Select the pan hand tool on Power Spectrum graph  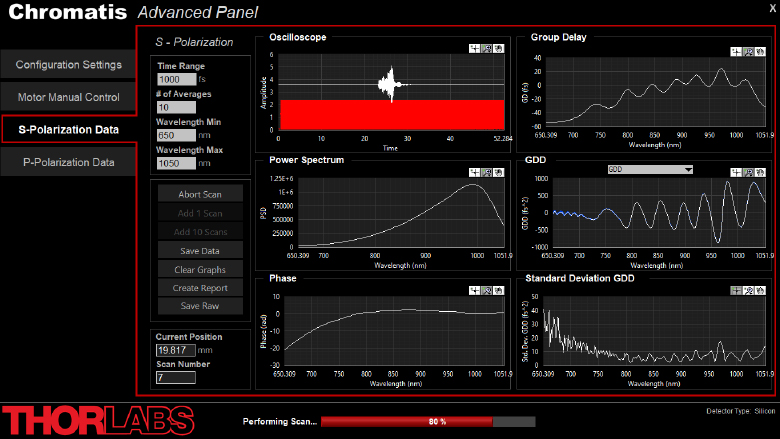pos(498,170)
